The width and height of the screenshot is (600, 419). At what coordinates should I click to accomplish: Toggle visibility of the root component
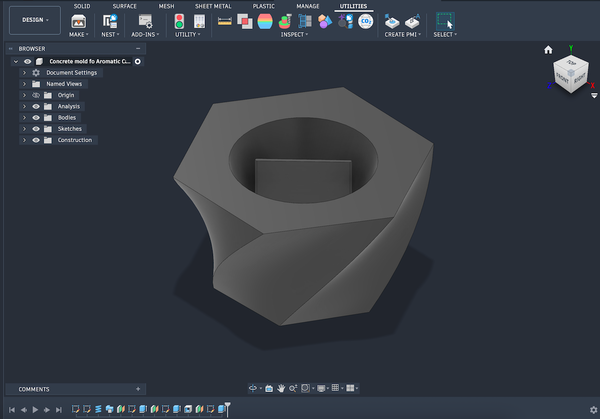28,61
